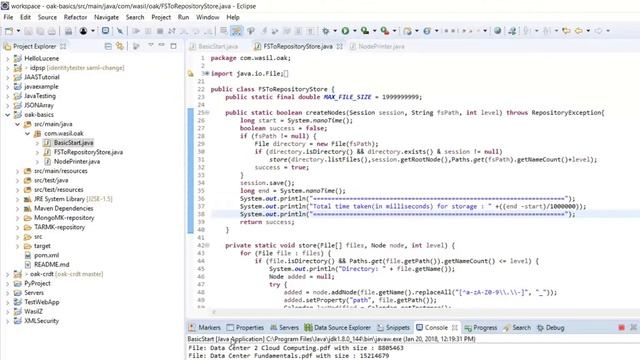Open the New wizard dropdown arrow
The width and height of the screenshot is (640, 360).
pyautogui.click(x=18, y=31)
